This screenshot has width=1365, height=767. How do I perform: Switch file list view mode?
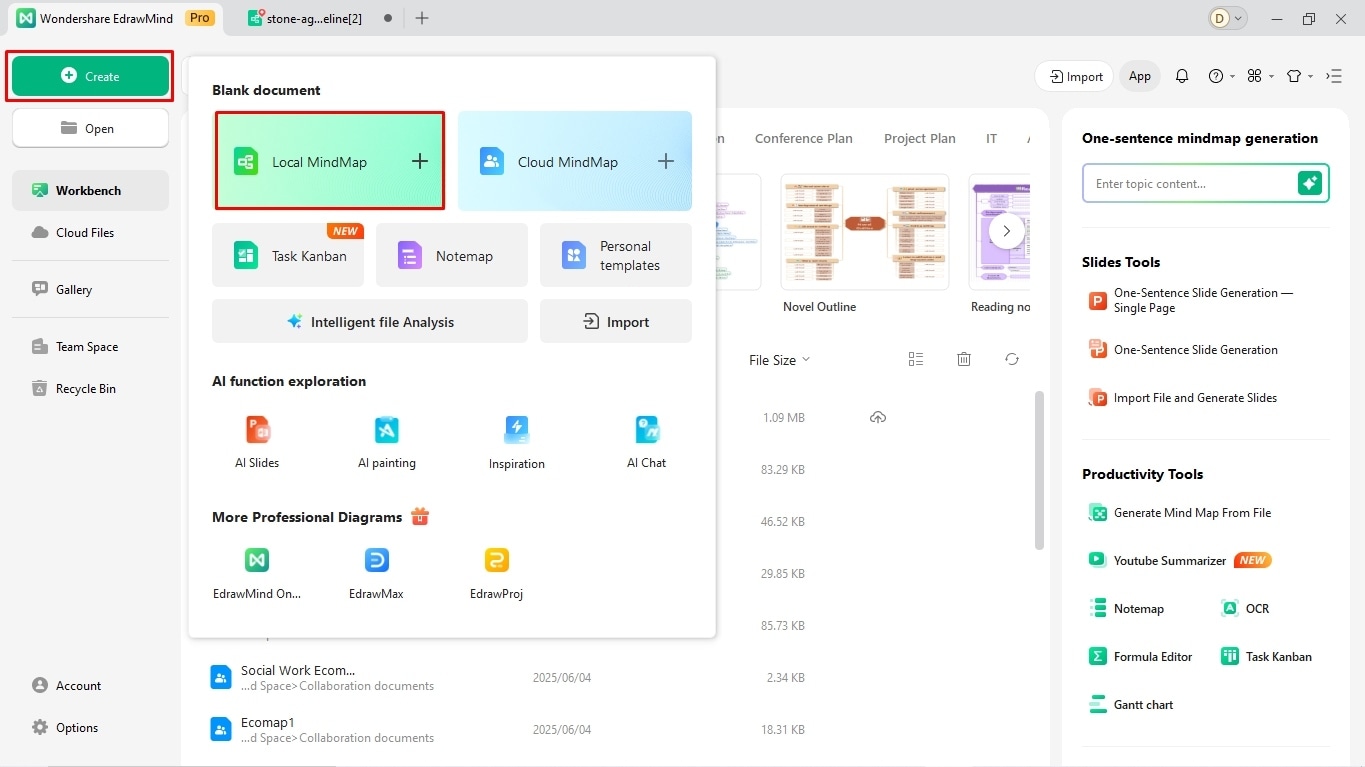coord(916,359)
